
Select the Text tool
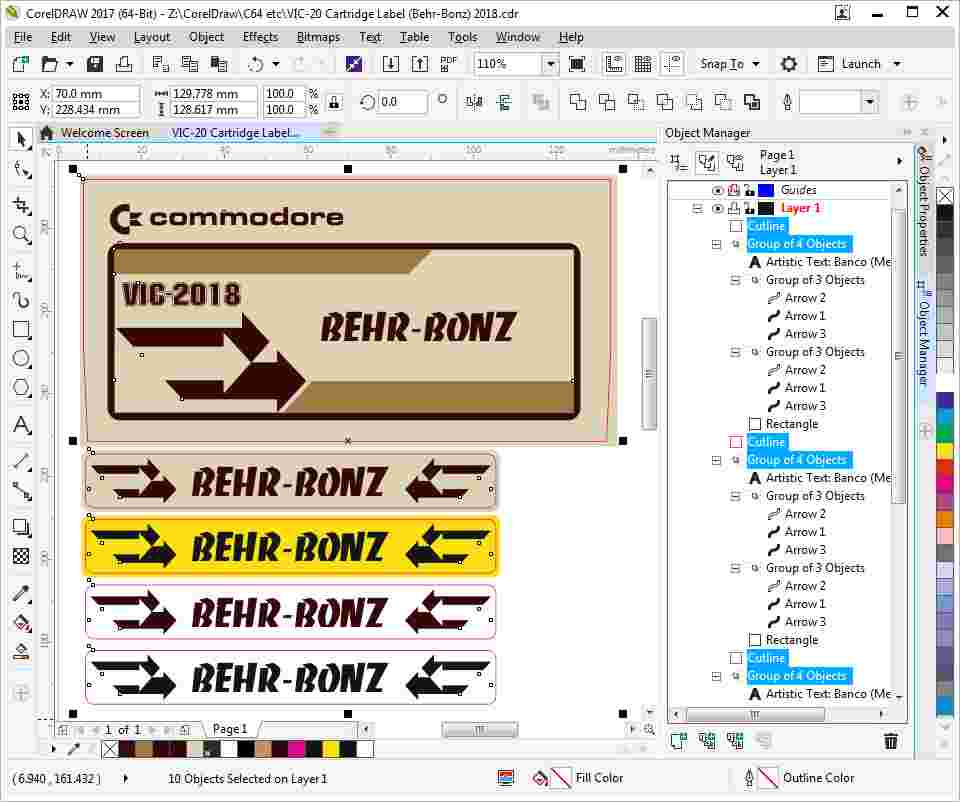pyautogui.click(x=21, y=424)
